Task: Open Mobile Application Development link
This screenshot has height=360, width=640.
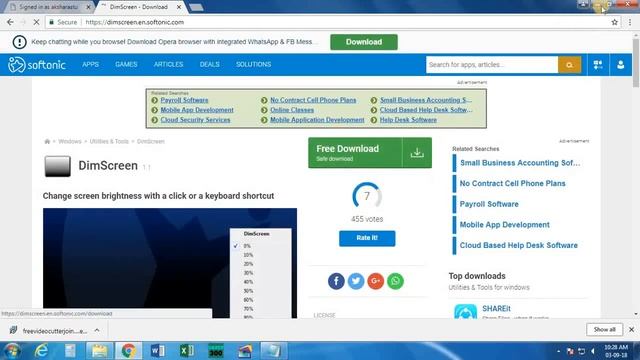Action: (317, 120)
